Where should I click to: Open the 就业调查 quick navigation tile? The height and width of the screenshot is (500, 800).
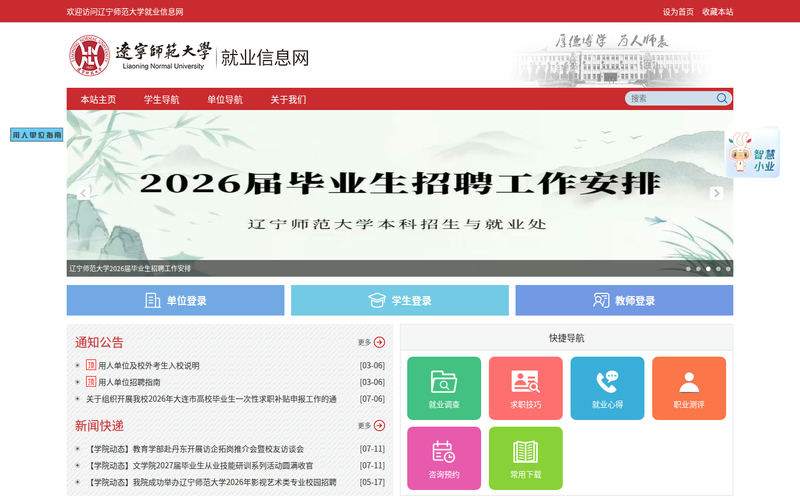point(444,388)
